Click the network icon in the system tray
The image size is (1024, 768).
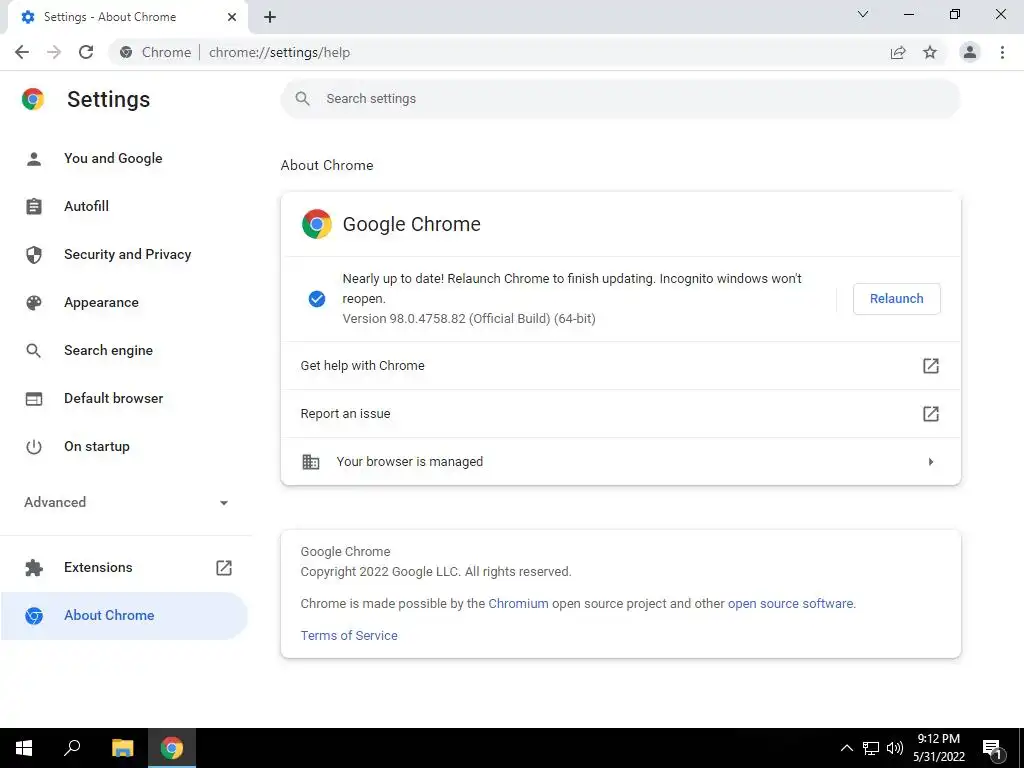pyautogui.click(x=871, y=748)
